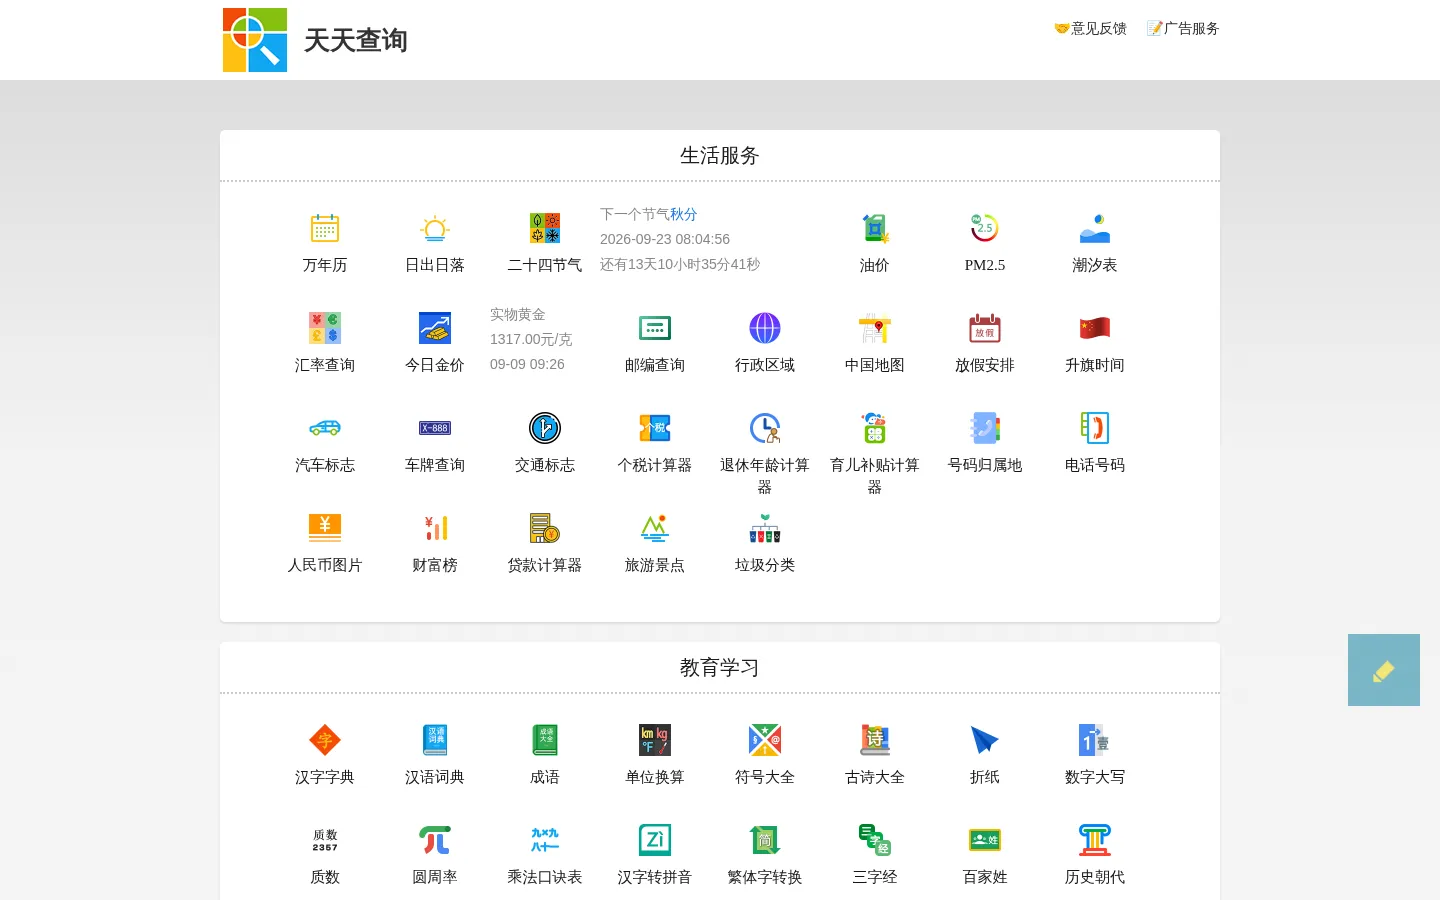The image size is (1440, 900).
Task: Open the 汉语词典 book icon
Action: pos(435,740)
